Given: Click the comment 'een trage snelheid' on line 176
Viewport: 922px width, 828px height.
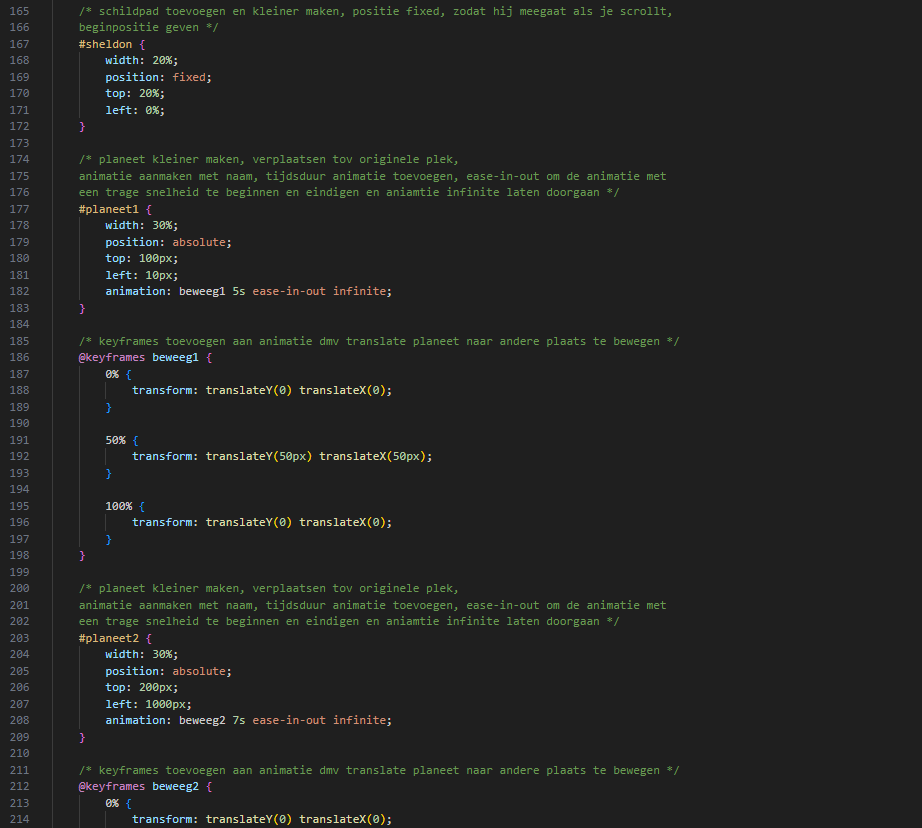Looking at the screenshot, I should [349, 193].
